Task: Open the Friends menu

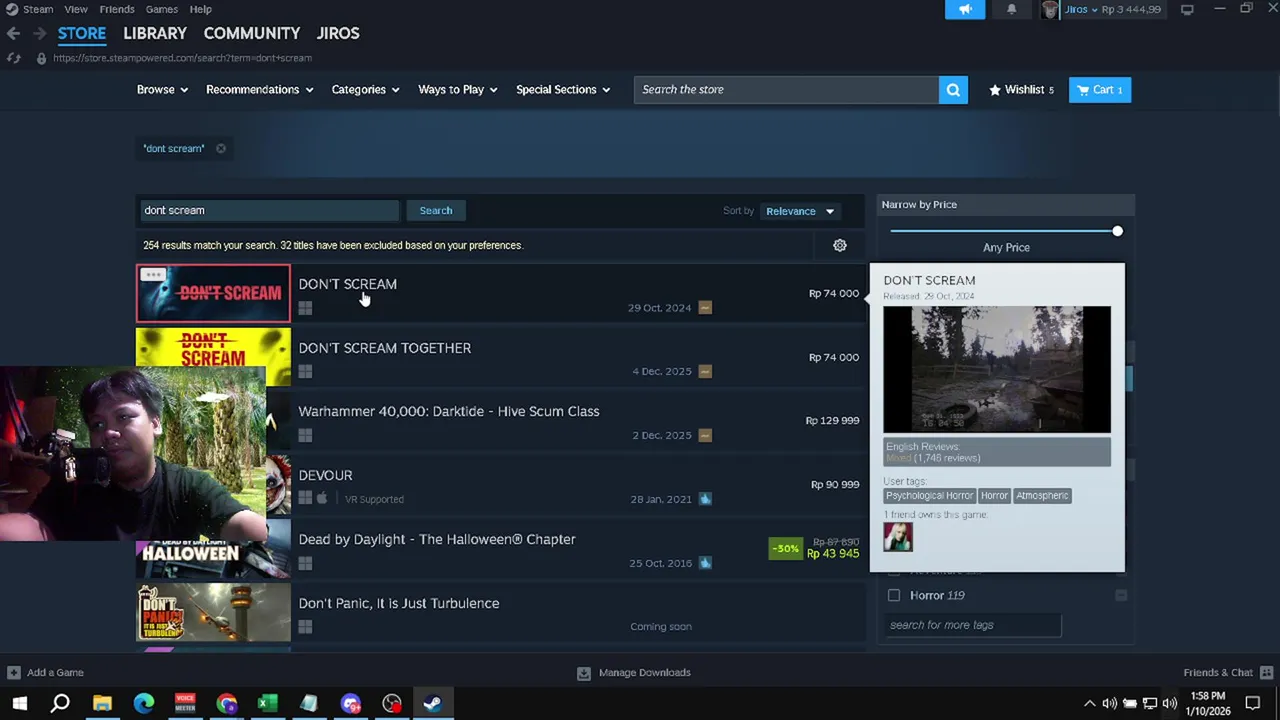Action: [117, 9]
